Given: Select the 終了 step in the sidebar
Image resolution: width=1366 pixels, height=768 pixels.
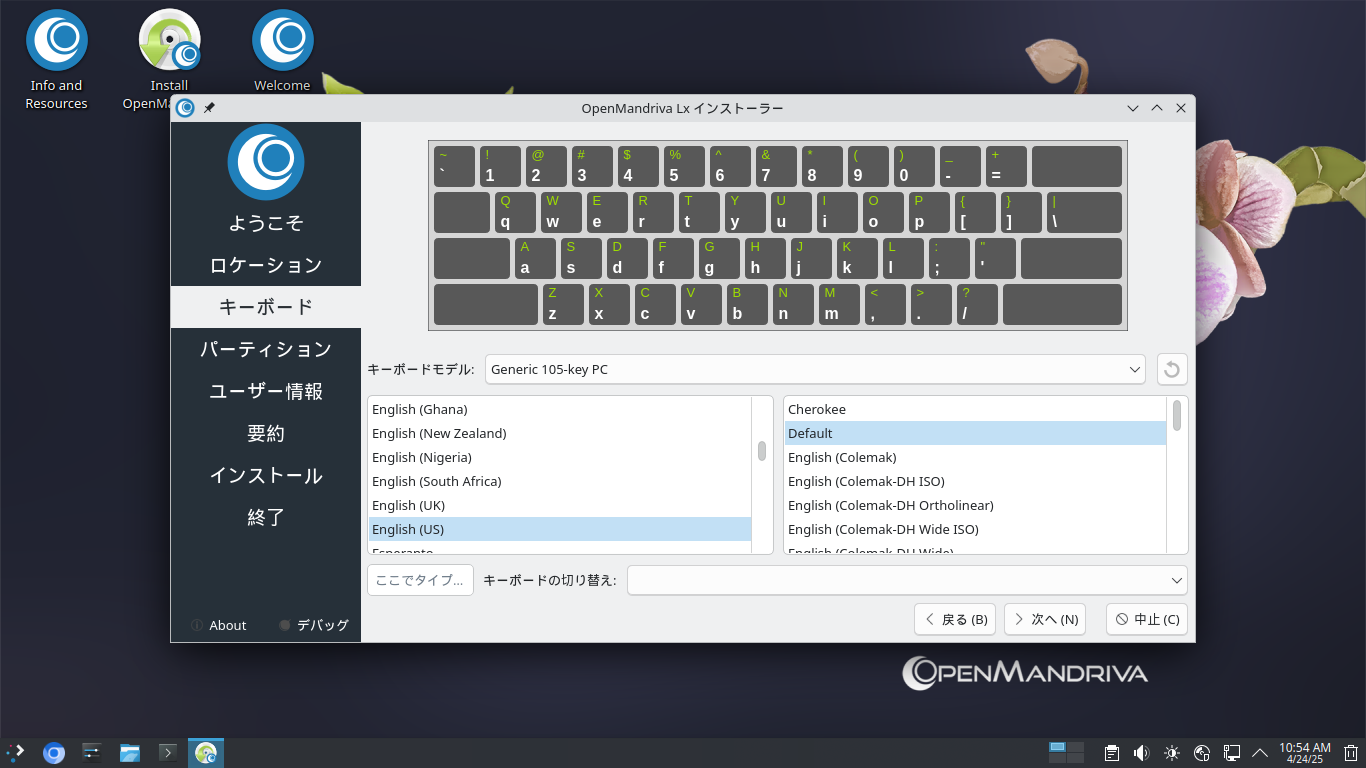Looking at the screenshot, I should point(266,517).
